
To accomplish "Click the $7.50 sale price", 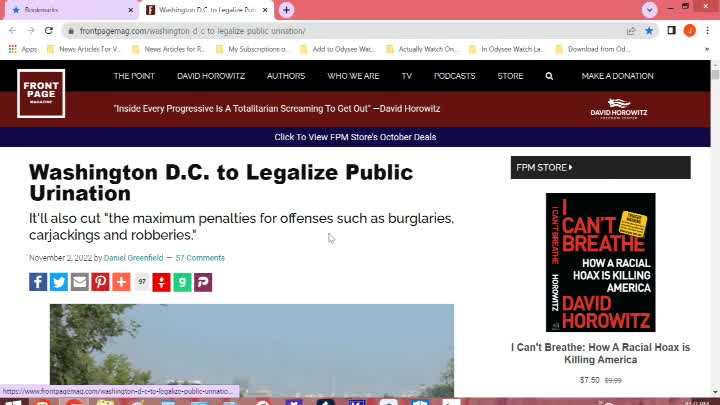I will point(590,380).
